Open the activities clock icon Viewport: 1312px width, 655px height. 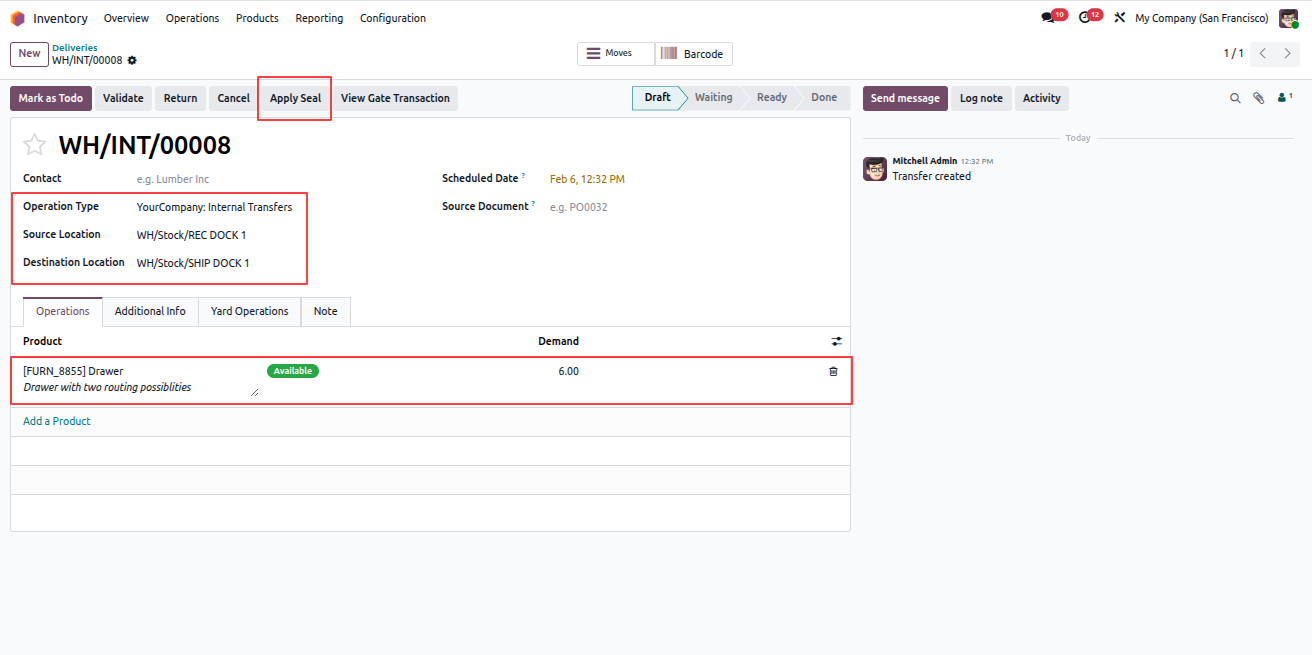1084,18
